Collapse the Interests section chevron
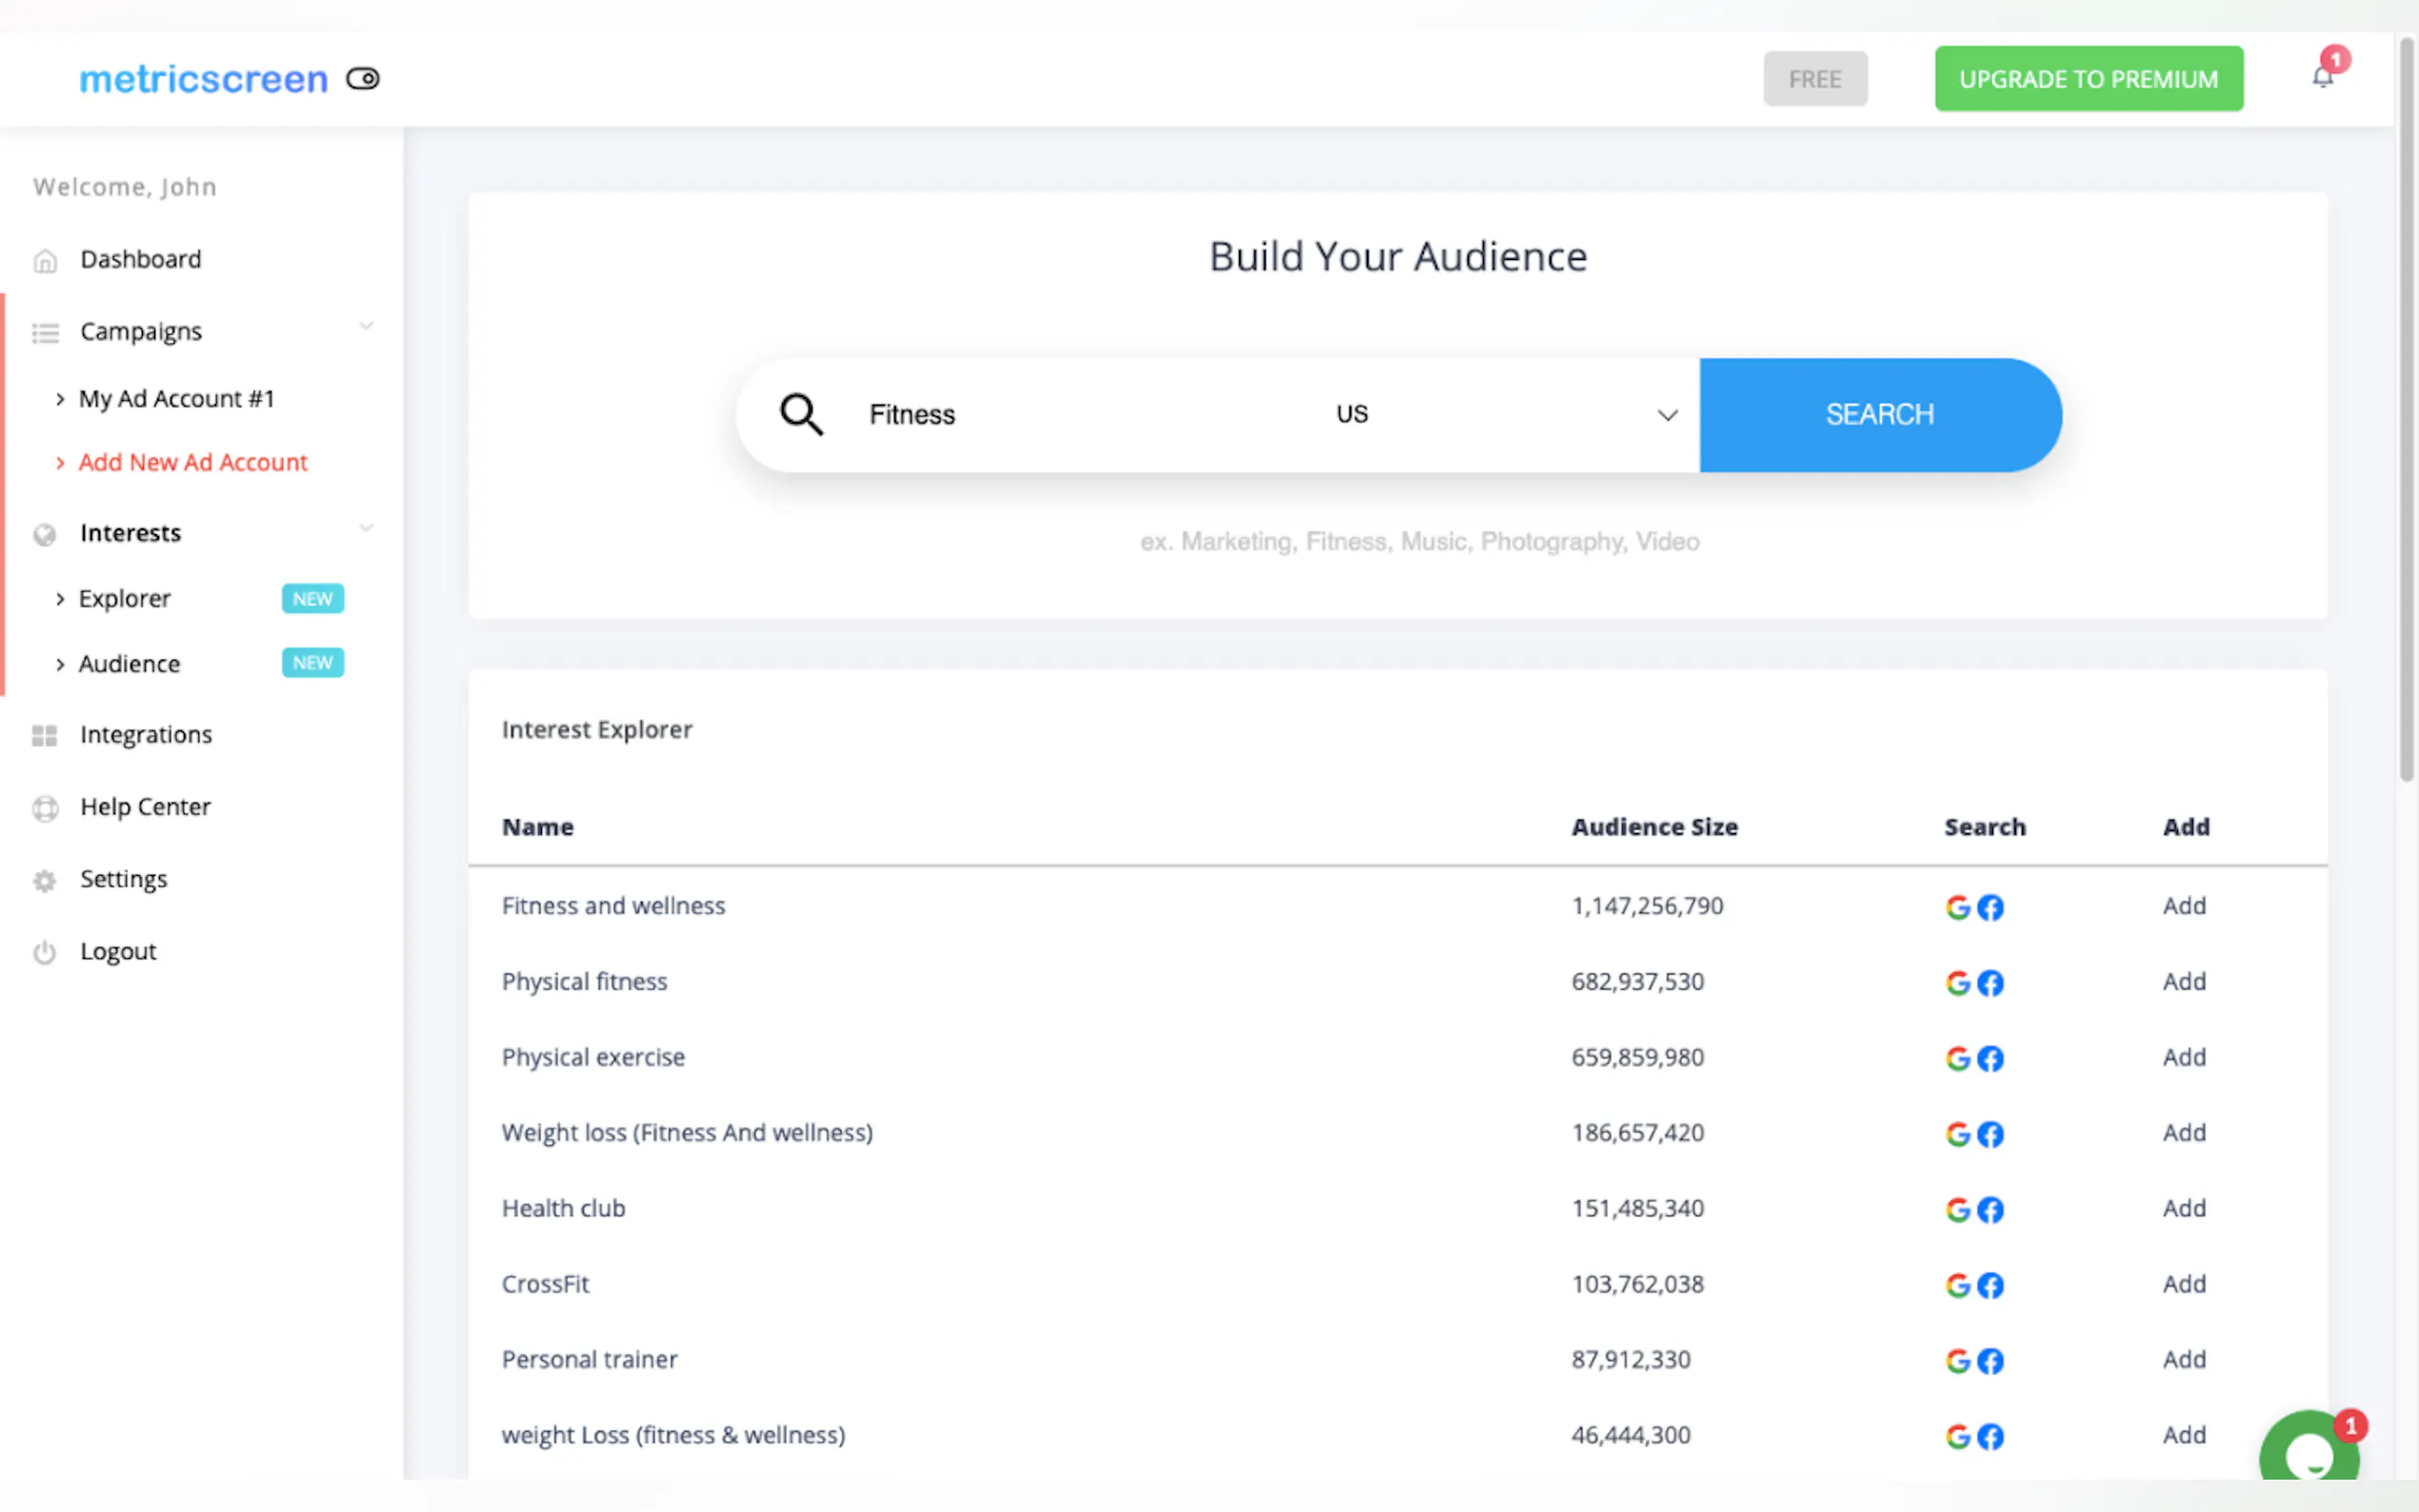The height and width of the screenshot is (1512, 2419). 366,527
